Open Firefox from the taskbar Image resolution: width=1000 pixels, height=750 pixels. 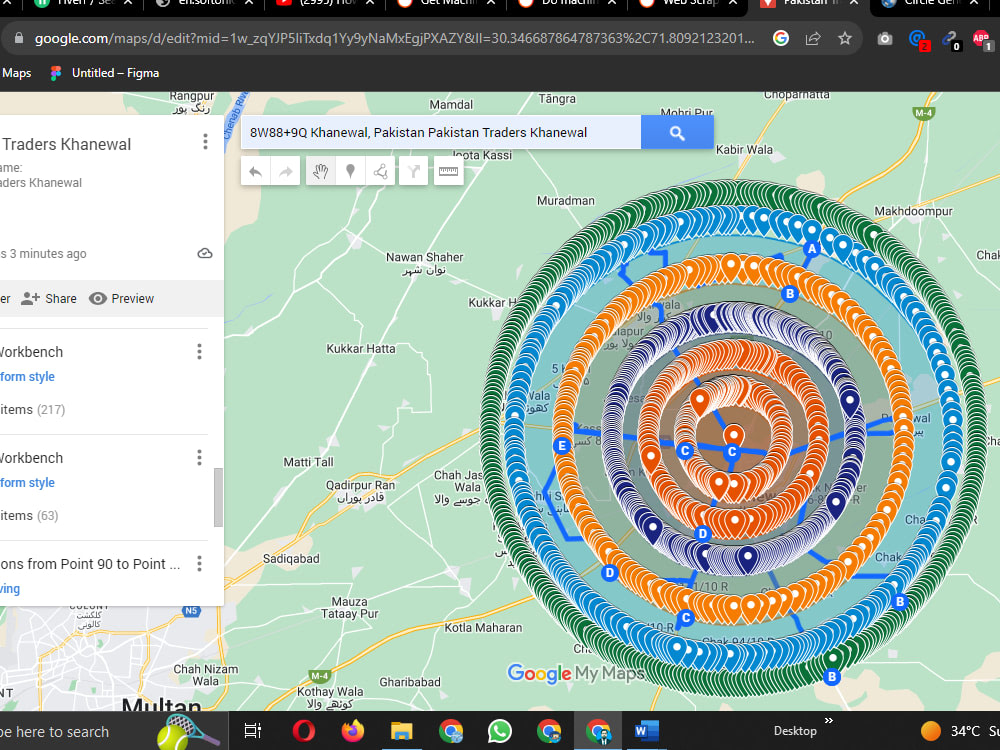coord(352,731)
